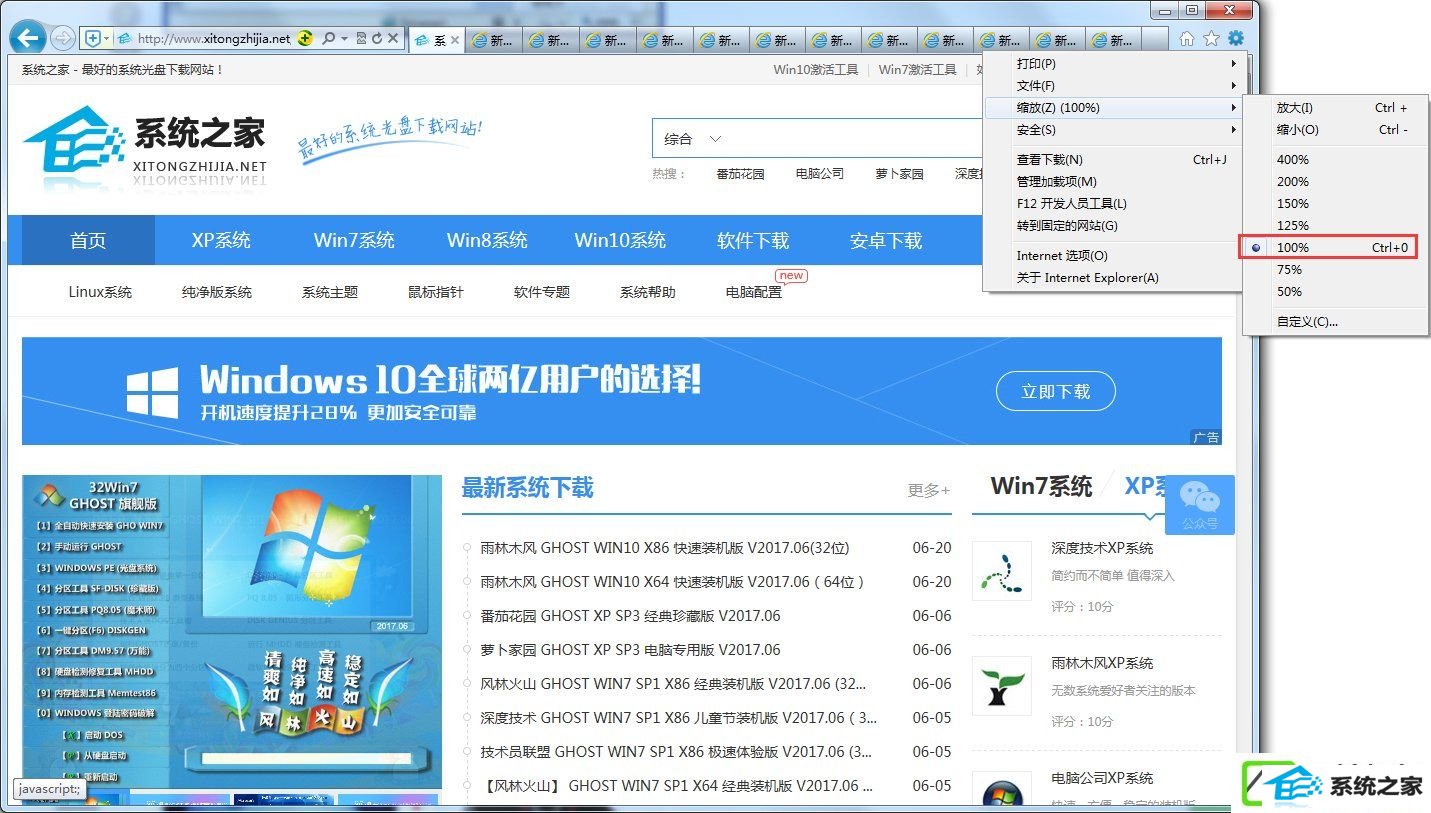Click 转到固定的网站(G) menu item
1431x813 pixels.
[1113, 226]
